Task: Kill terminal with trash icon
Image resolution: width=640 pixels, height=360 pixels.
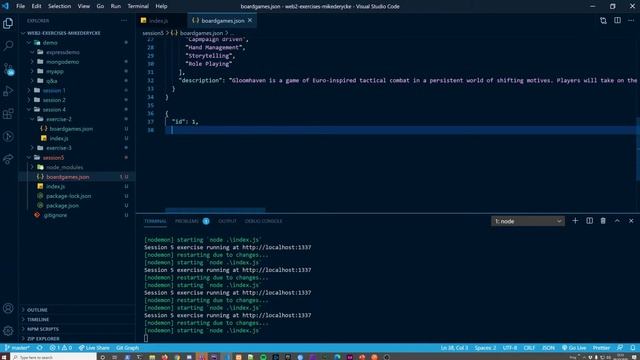Action: [603, 221]
